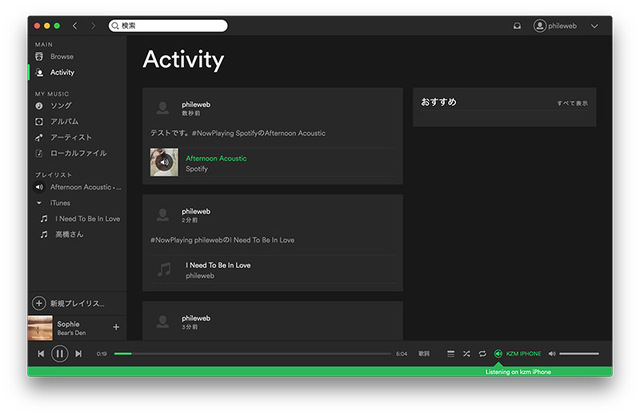The height and width of the screenshot is (416, 640).
Task: Toggle the lyrics (歌詞) button
Action: (x=424, y=353)
